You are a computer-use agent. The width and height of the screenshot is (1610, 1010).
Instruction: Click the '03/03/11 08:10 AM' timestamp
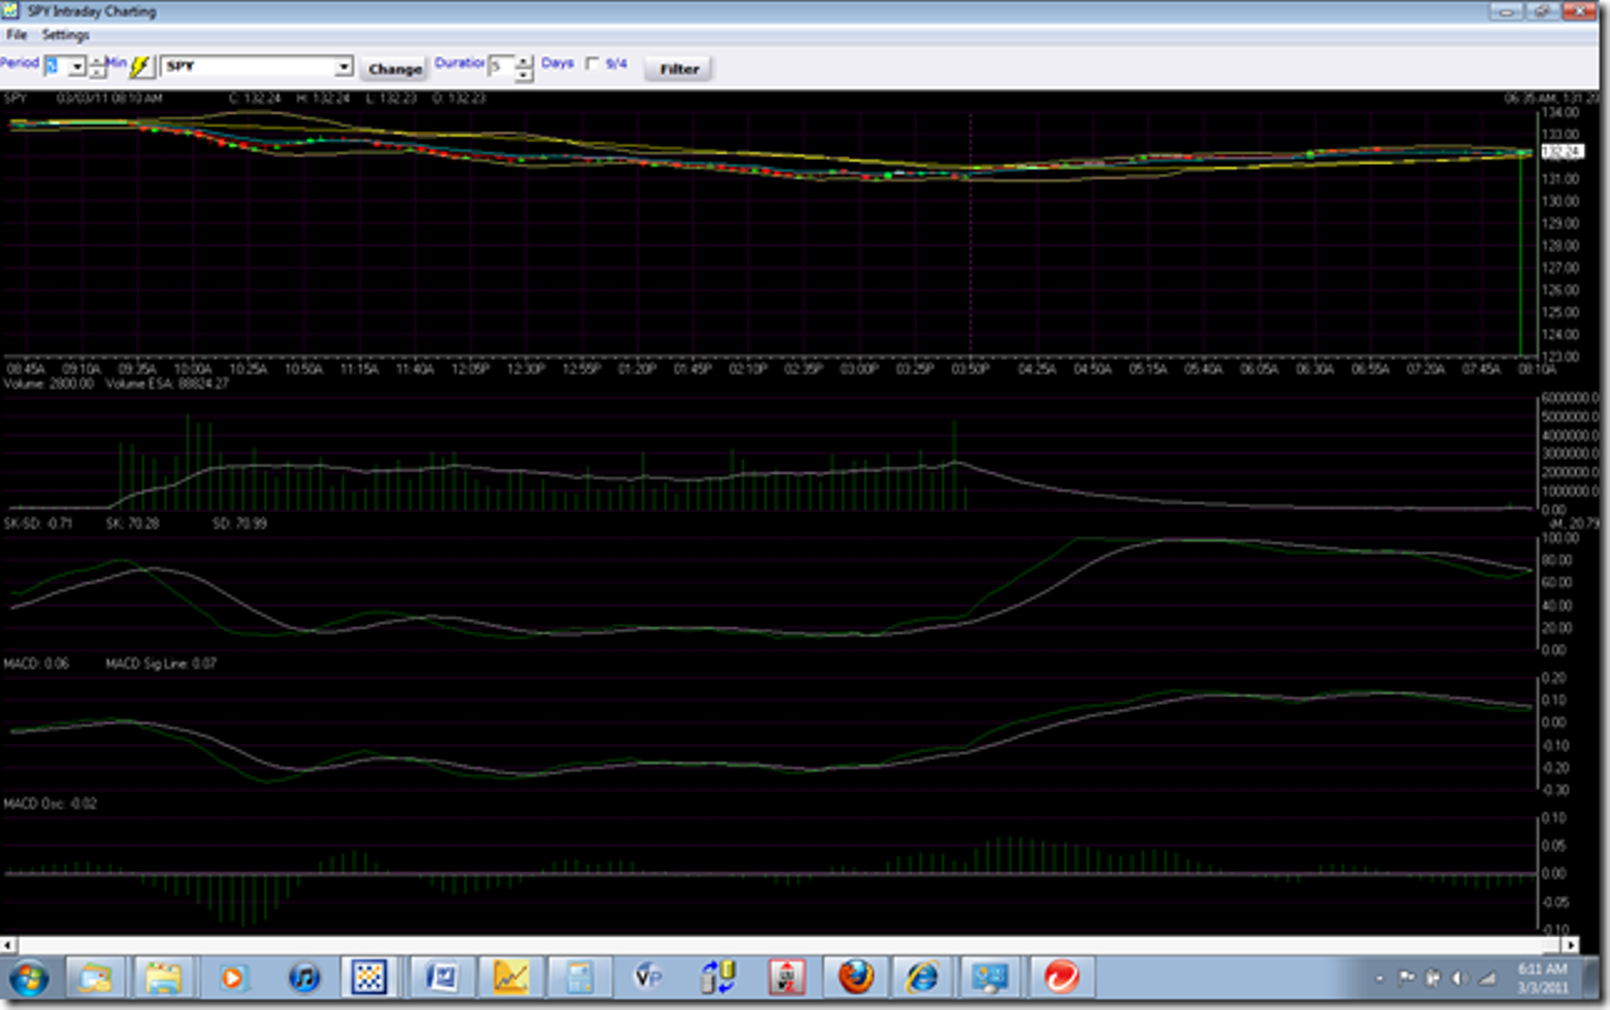pyautogui.click(x=109, y=98)
